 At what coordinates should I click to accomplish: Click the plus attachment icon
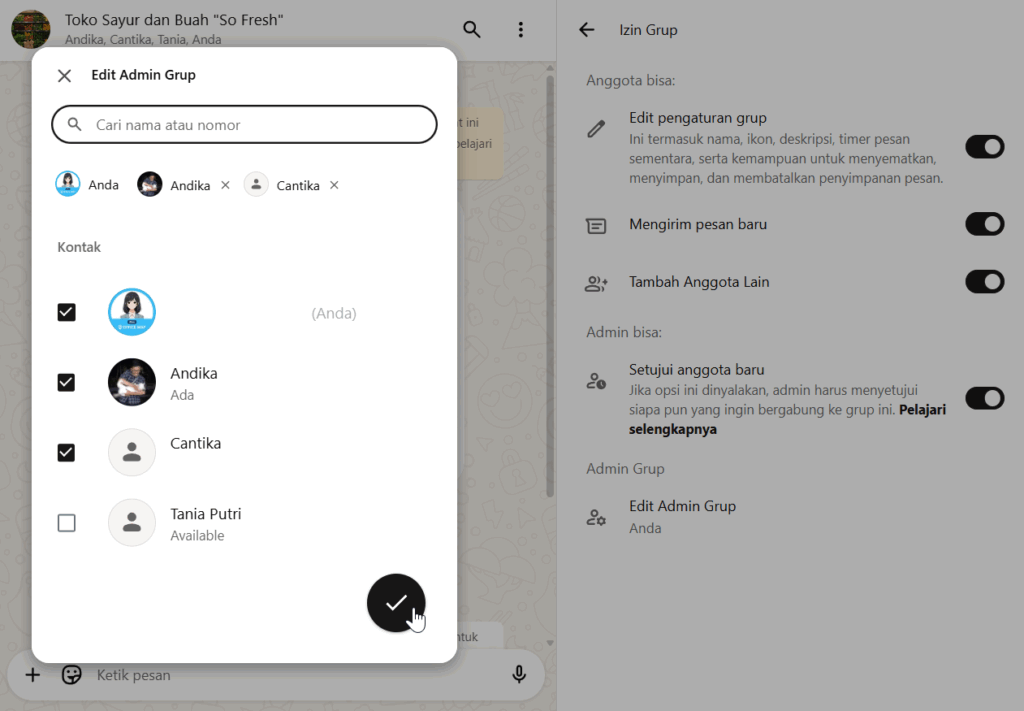[32, 675]
